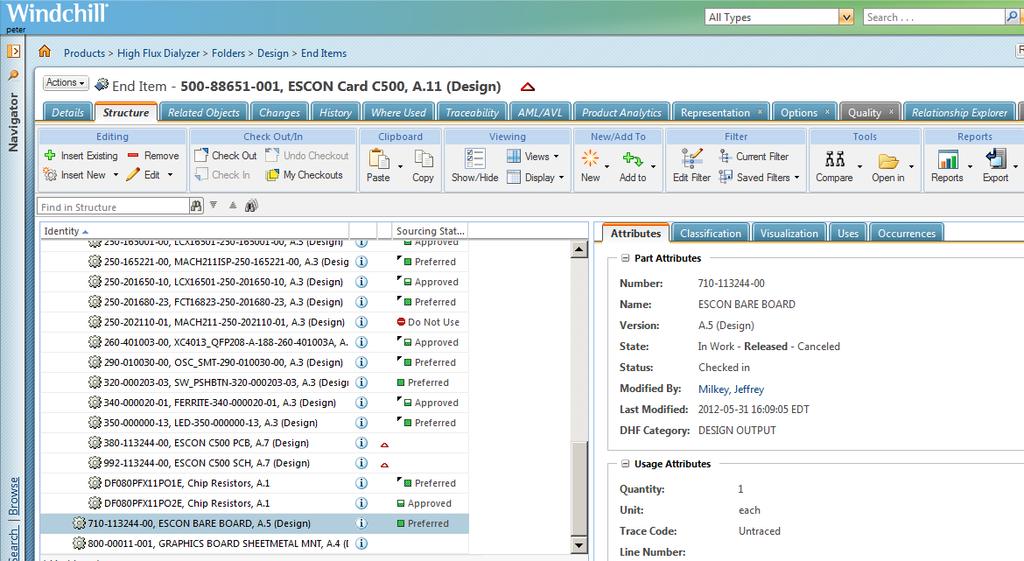The width and height of the screenshot is (1024, 561).
Task: Click Products breadcrumb link
Action: (x=84, y=53)
